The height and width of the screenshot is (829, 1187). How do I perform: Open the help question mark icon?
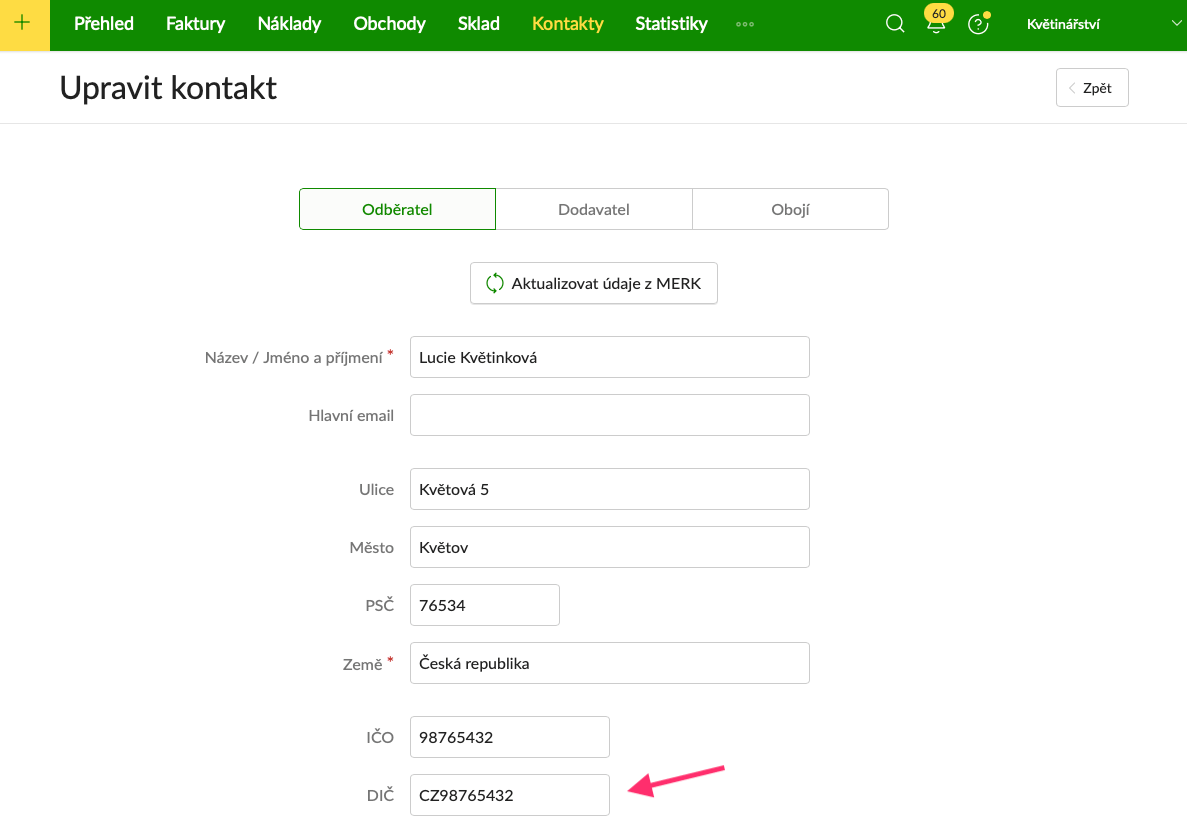pyautogui.click(x=978, y=24)
